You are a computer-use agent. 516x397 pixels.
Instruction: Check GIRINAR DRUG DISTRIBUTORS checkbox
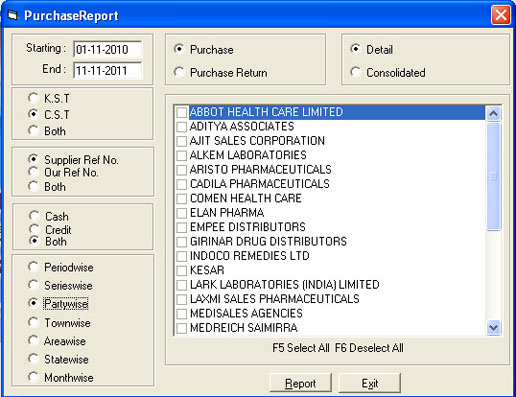(x=181, y=242)
